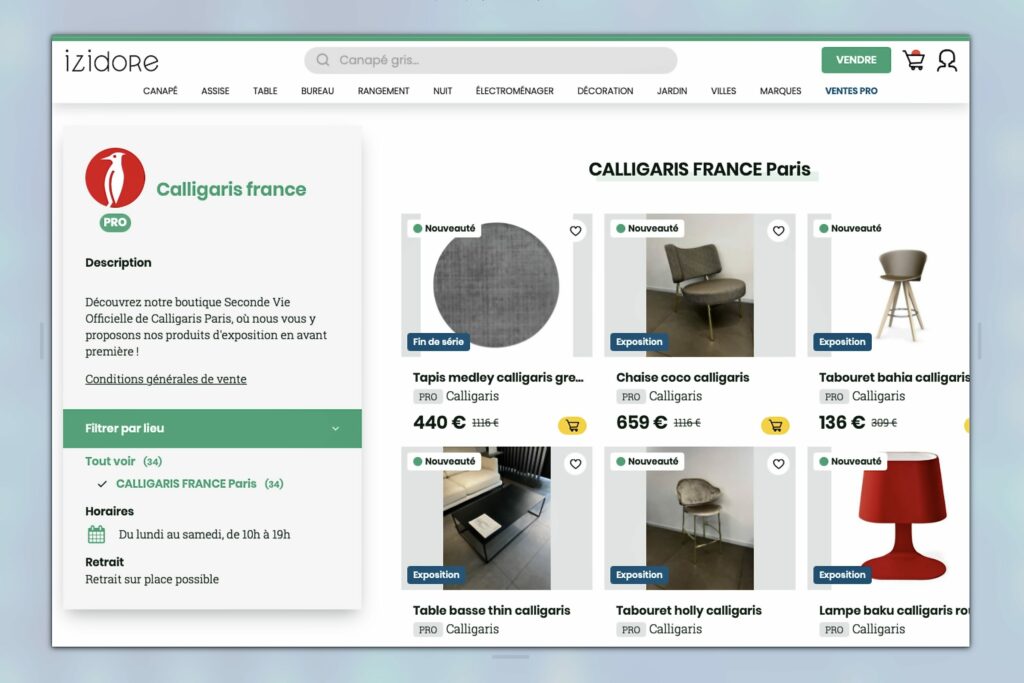Open the CANAPÉ category menu

tap(160, 91)
